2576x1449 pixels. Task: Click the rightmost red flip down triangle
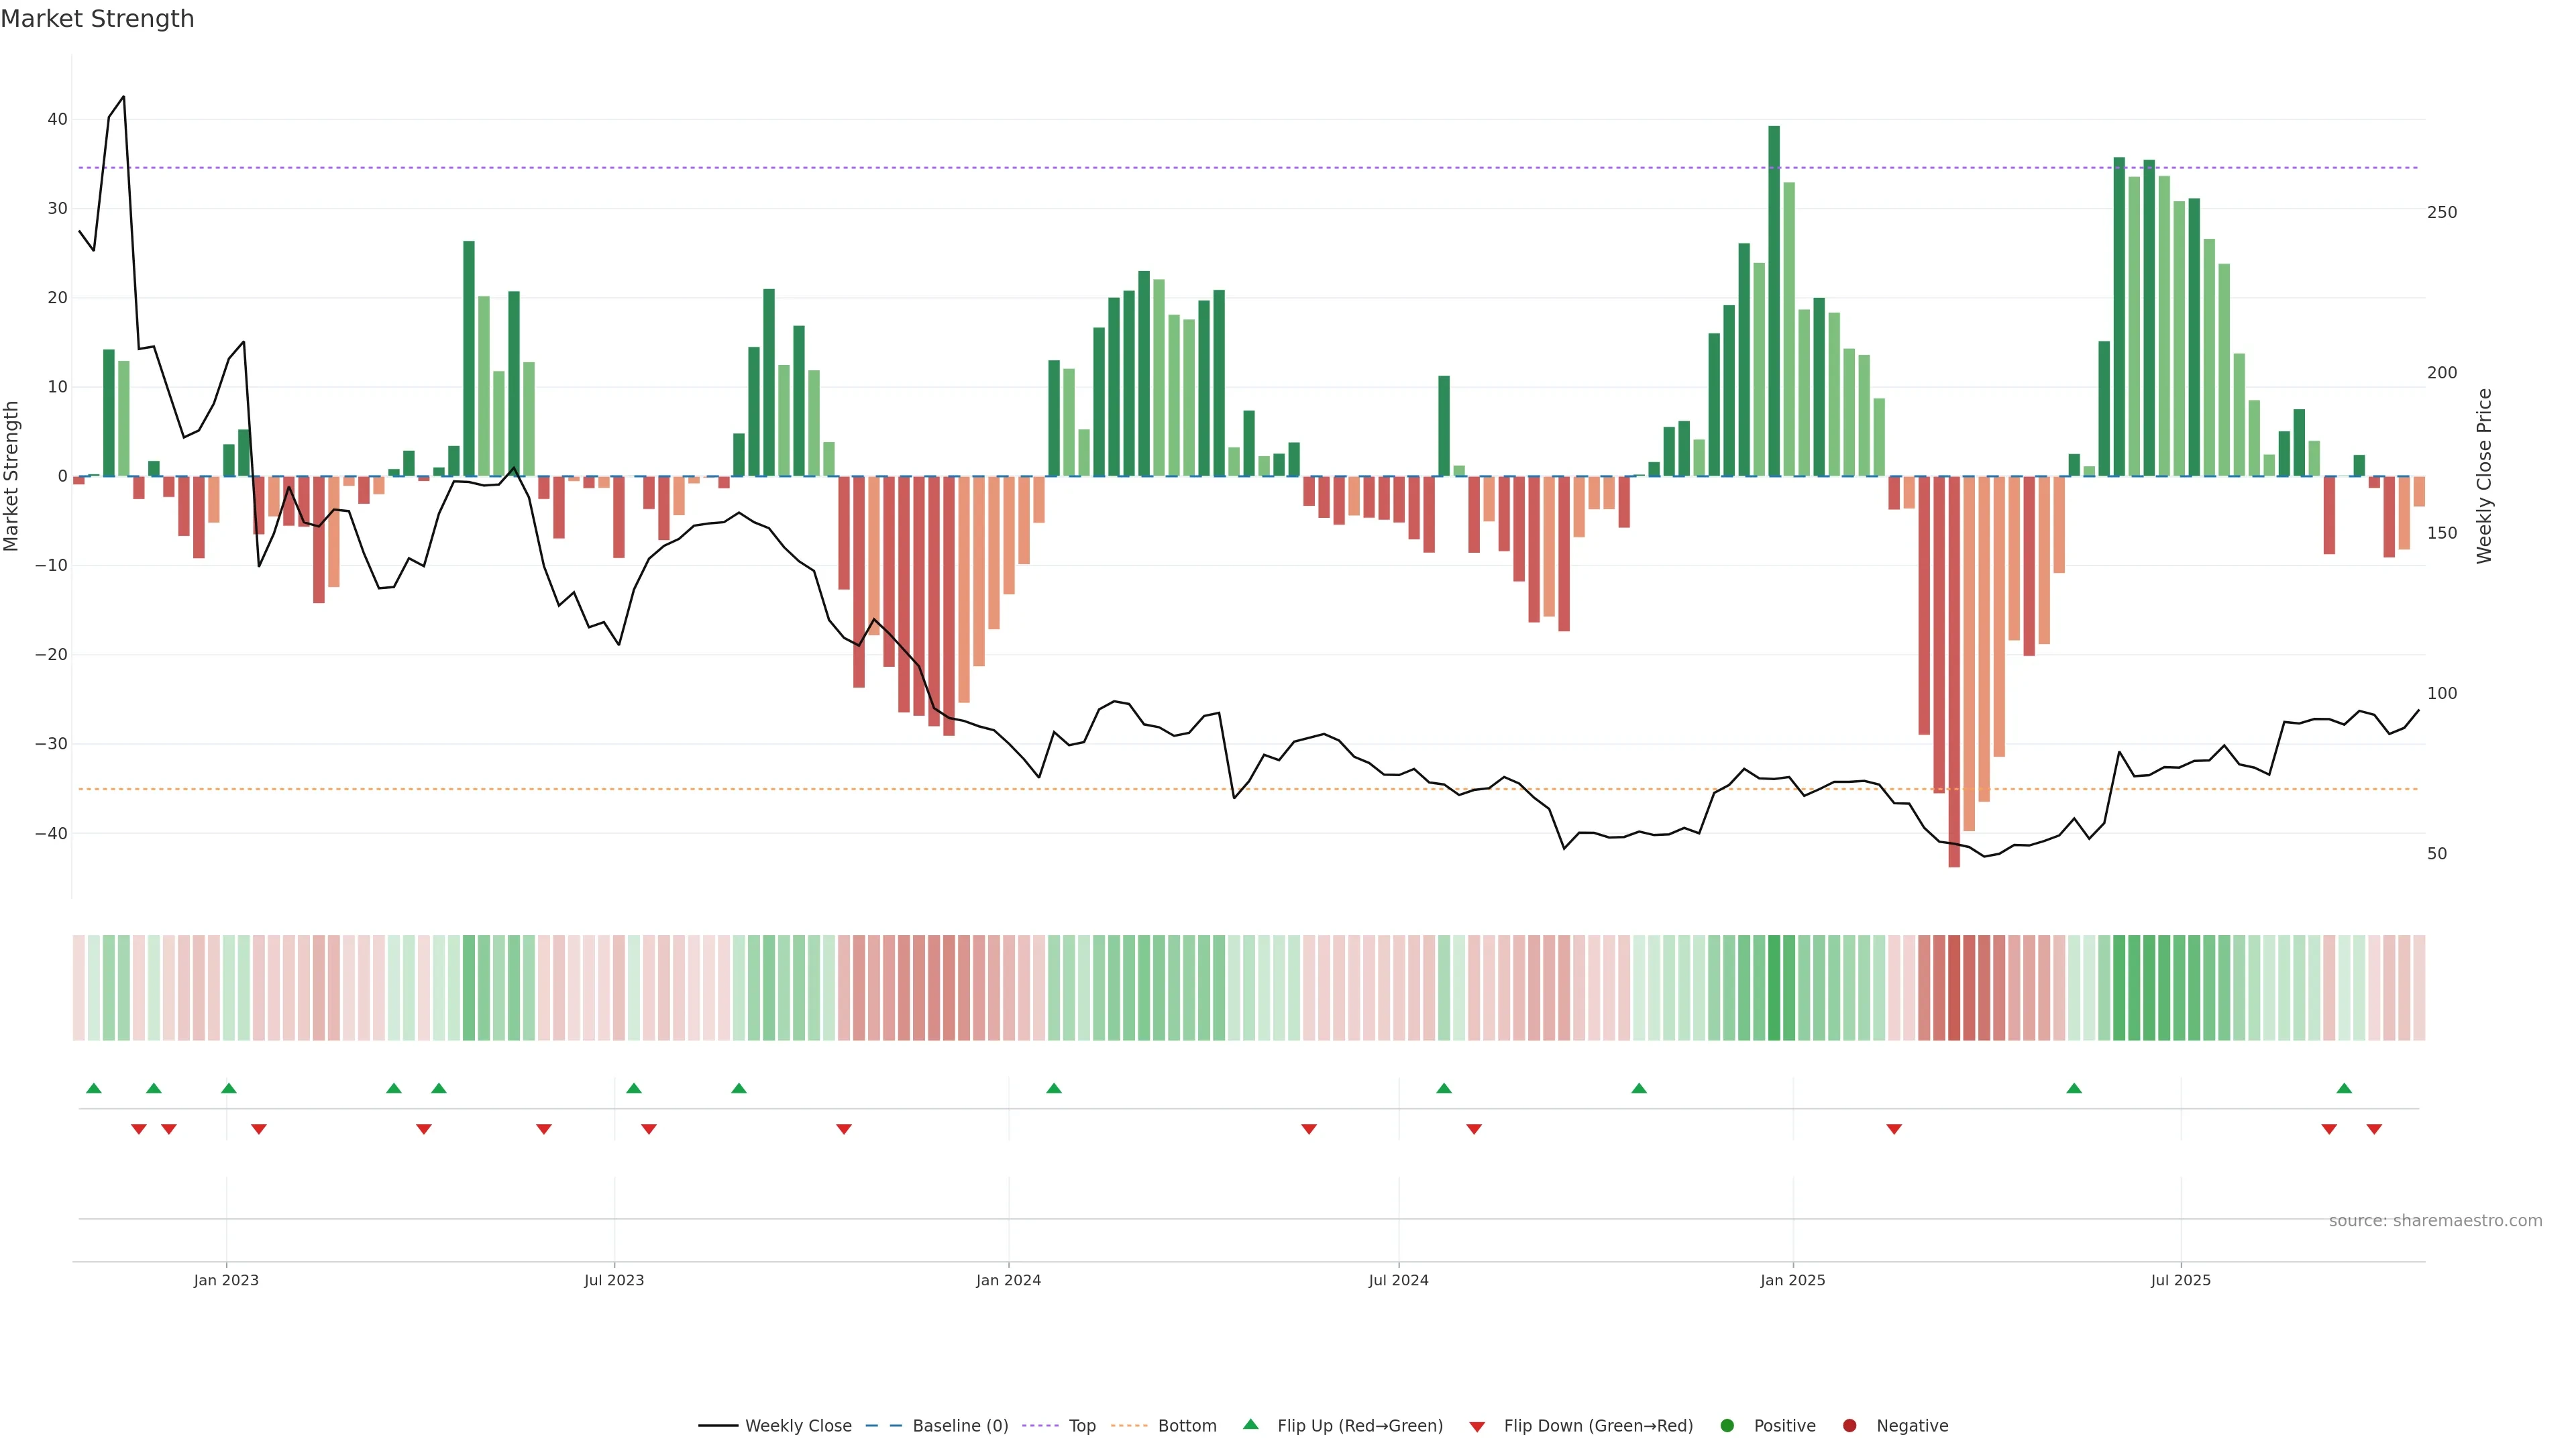(x=2374, y=1129)
